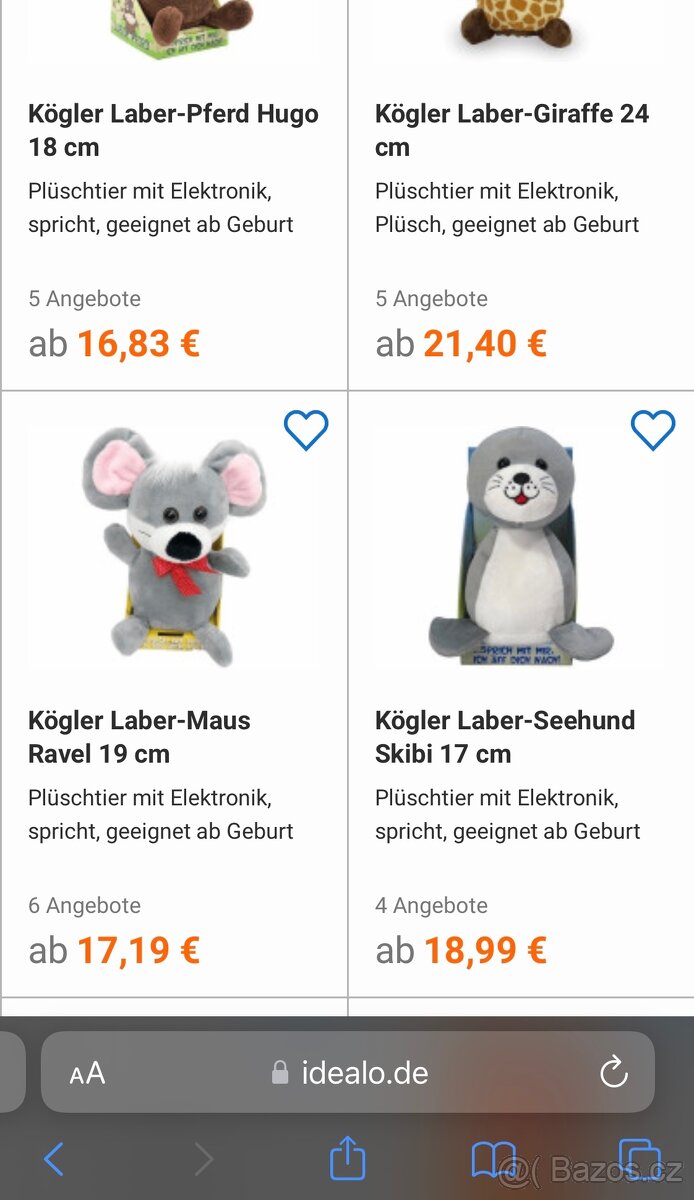Screen dimensions: 694x1200
Task: Toggle the heart on the seal product card
Action: point(652,428)
